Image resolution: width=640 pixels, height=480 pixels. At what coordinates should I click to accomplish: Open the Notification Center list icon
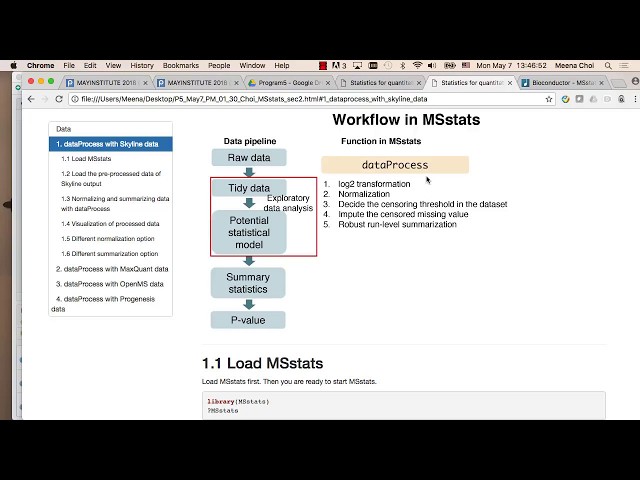[x=624, y=65]
